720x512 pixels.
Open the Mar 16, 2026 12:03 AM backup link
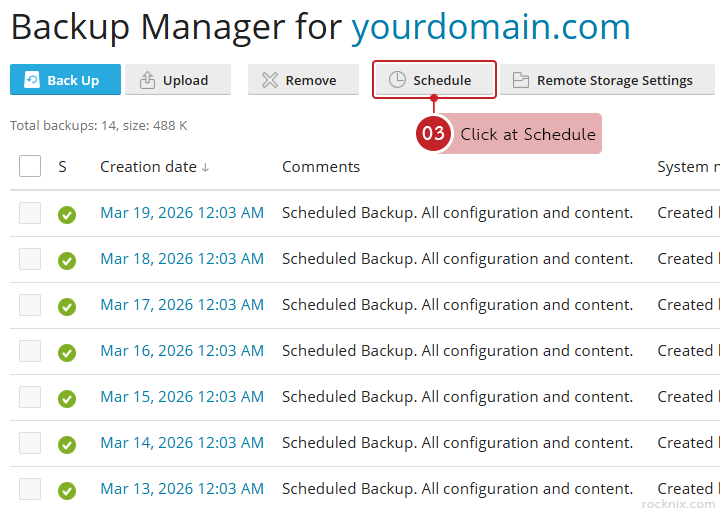pyautogui.click(x=182, y=351)
